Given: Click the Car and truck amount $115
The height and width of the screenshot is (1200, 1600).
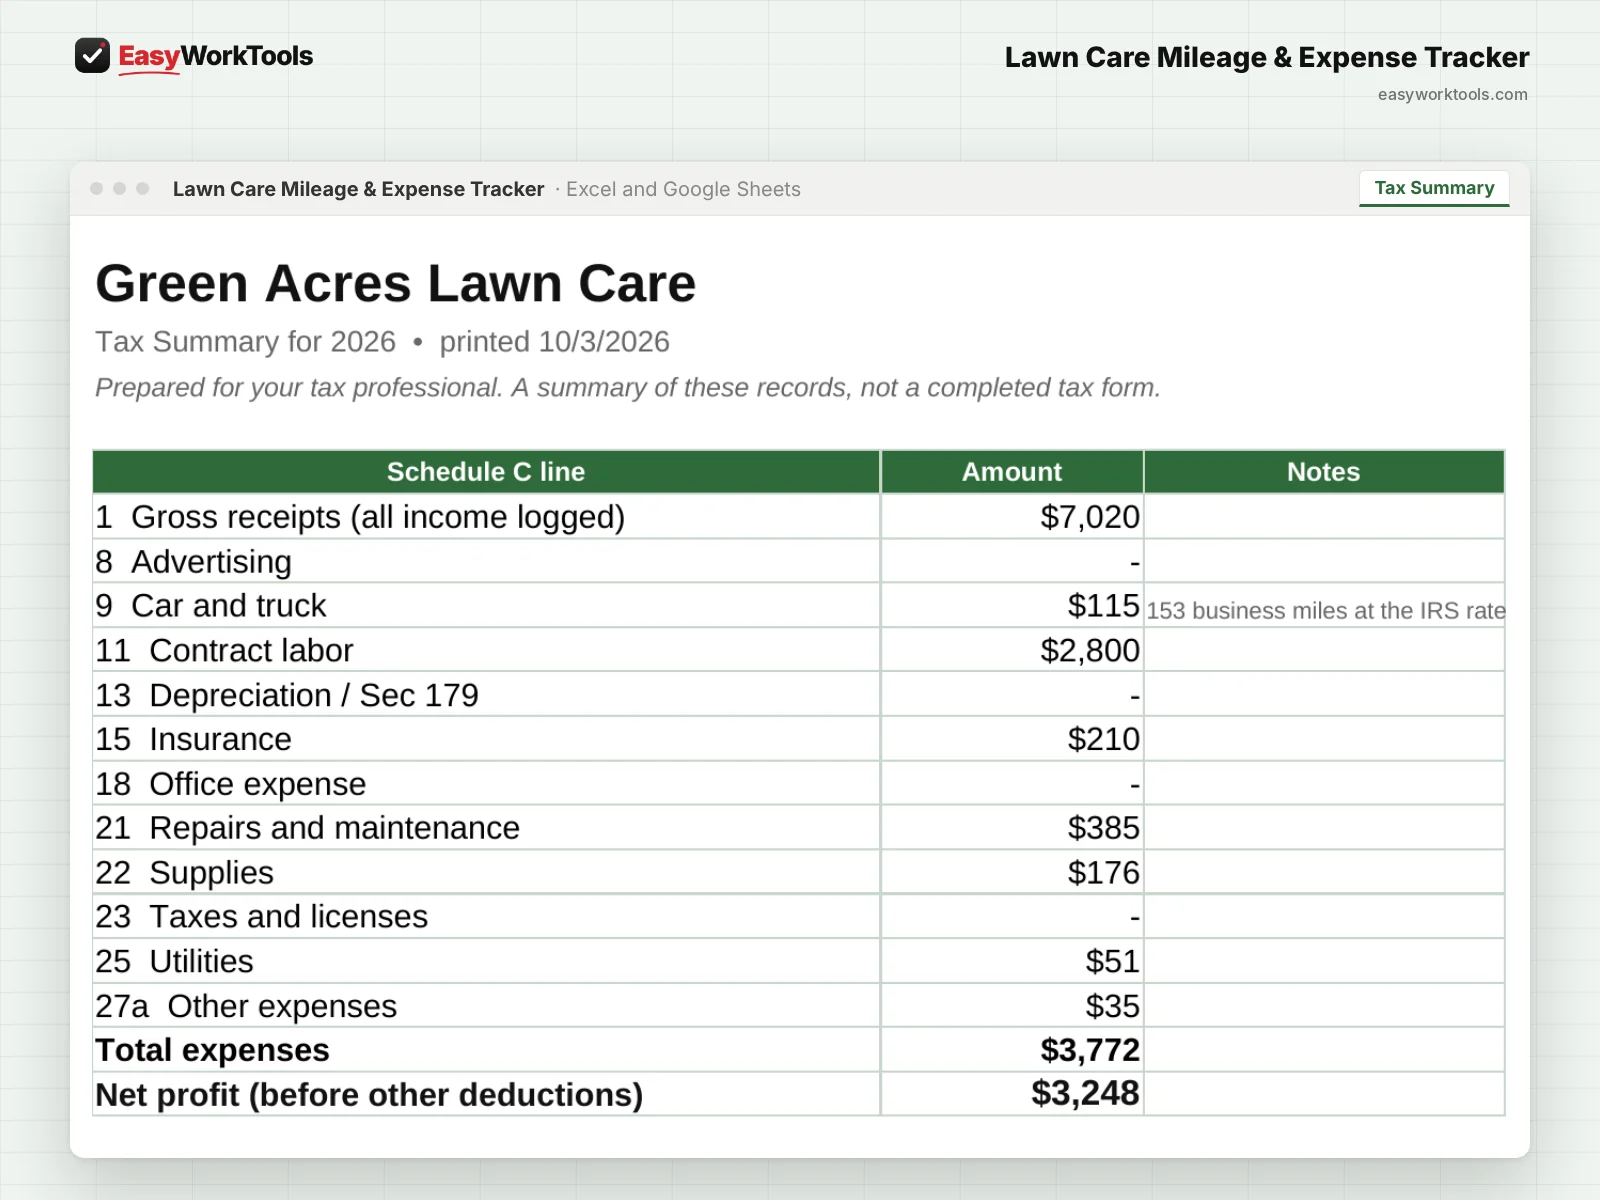Looking at the screenshot, I should pyautogui.click(x=1103, y=606).
